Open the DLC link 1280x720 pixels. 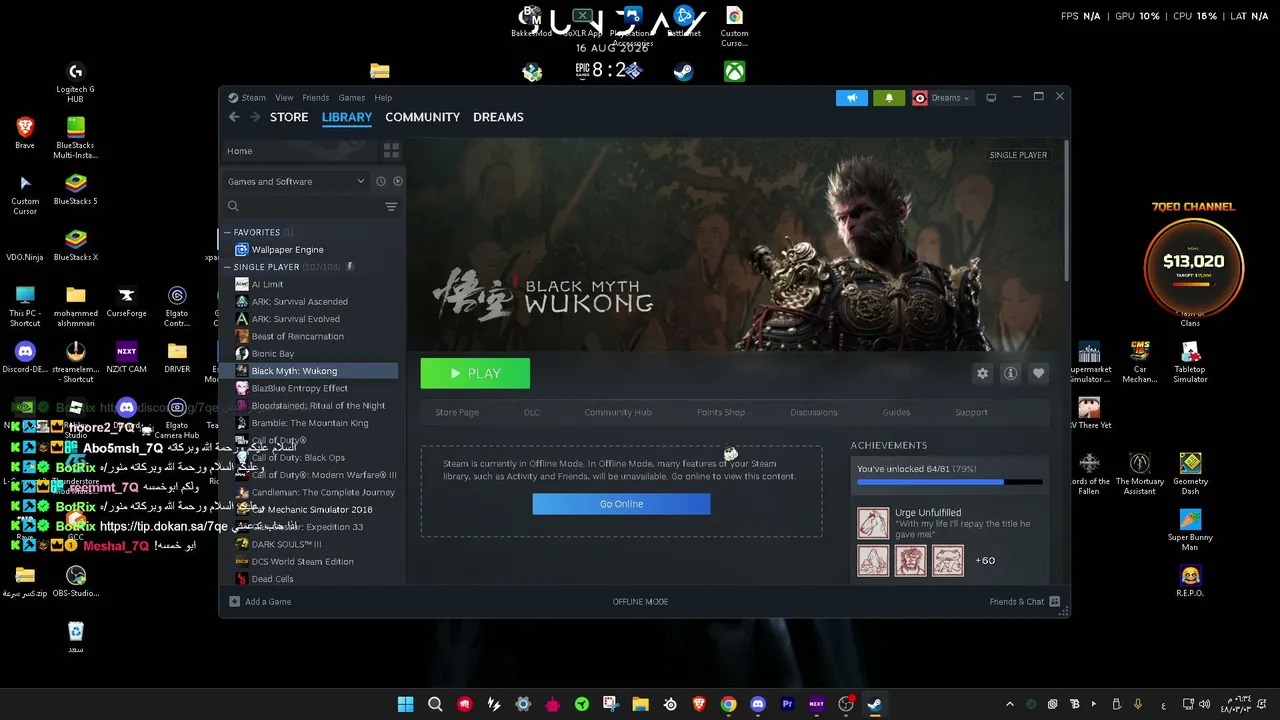click(532, 412)
